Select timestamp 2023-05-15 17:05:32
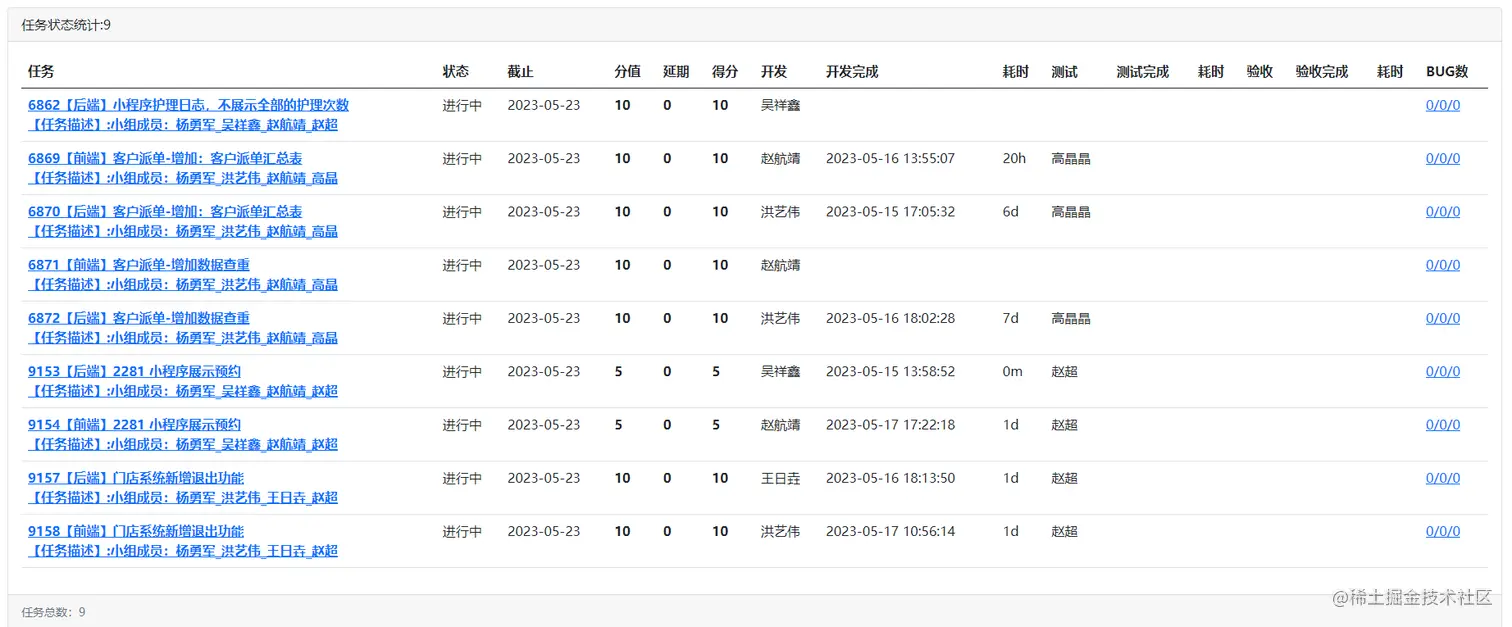This screenshot has height=627, width=1512. [x=890, y=211]
